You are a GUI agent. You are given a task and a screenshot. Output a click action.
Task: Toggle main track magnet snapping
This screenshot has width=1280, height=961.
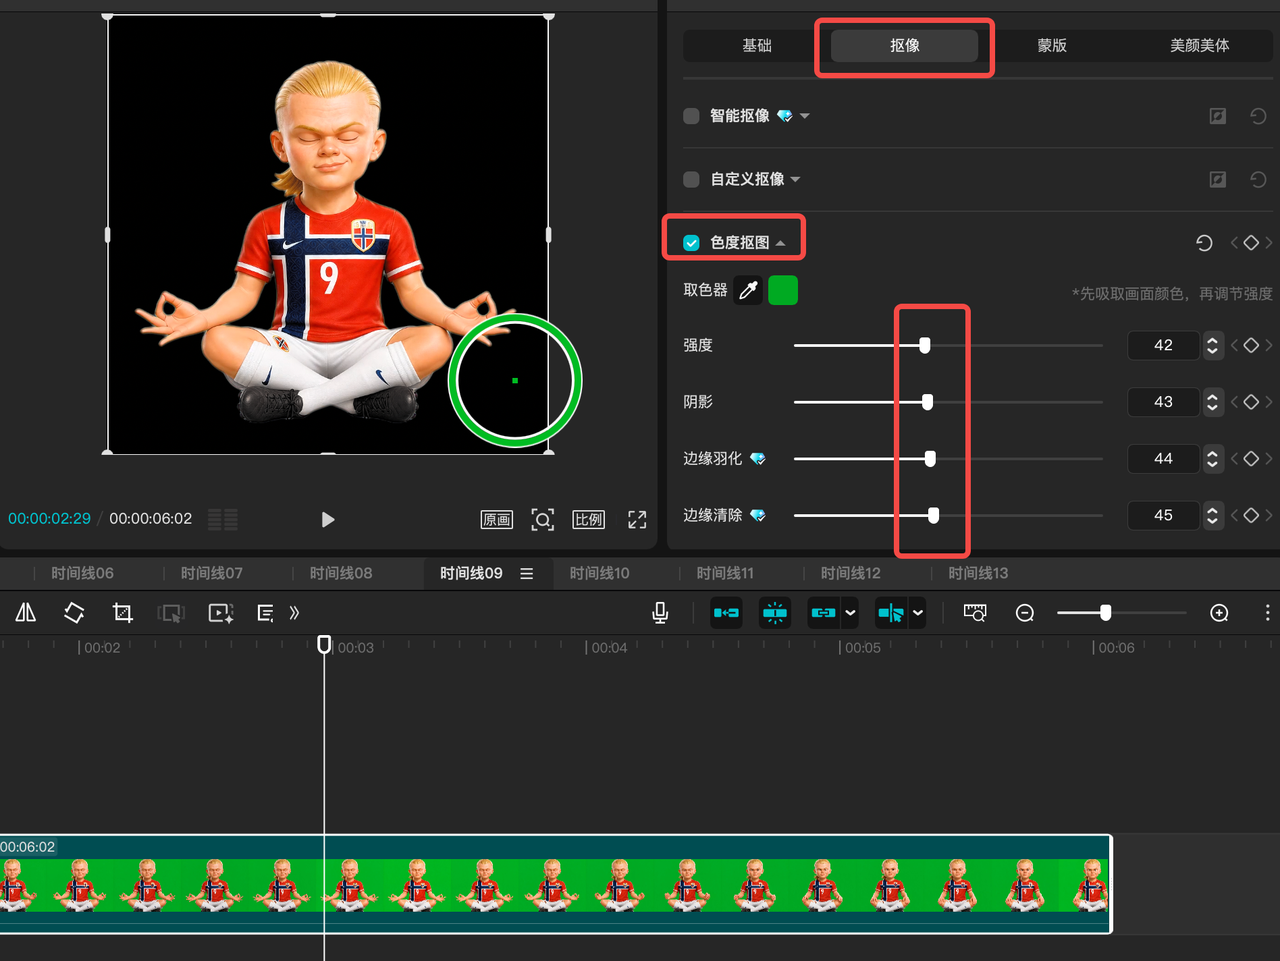coord(726,613)
